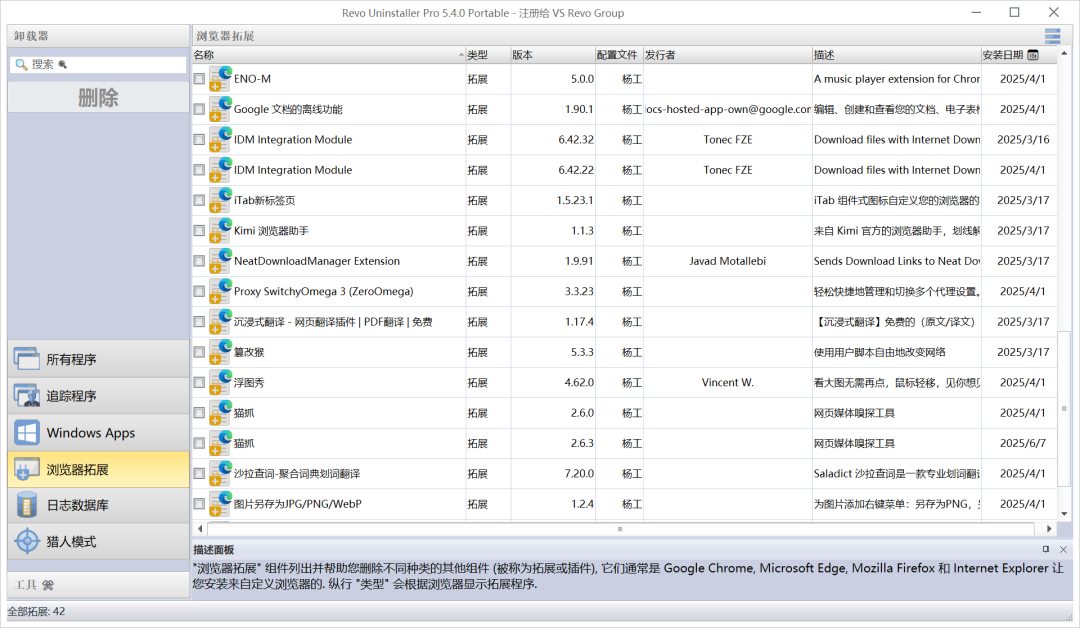Check the NeatDownloadManager Extension checkbox
The image size is (1080, 628).
[199, 260]
